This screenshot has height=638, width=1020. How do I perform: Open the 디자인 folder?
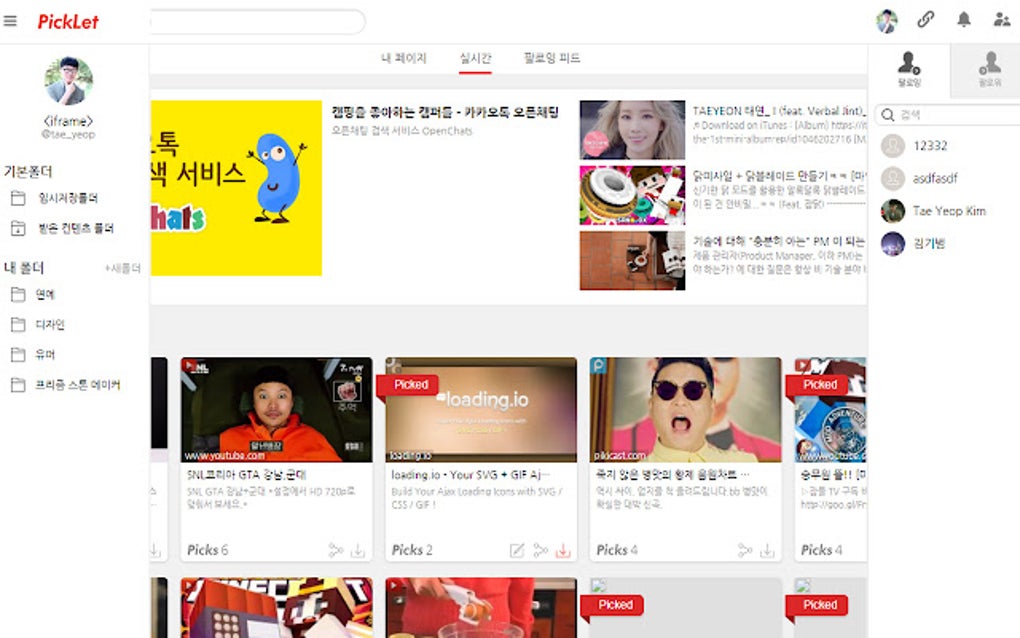50,325
